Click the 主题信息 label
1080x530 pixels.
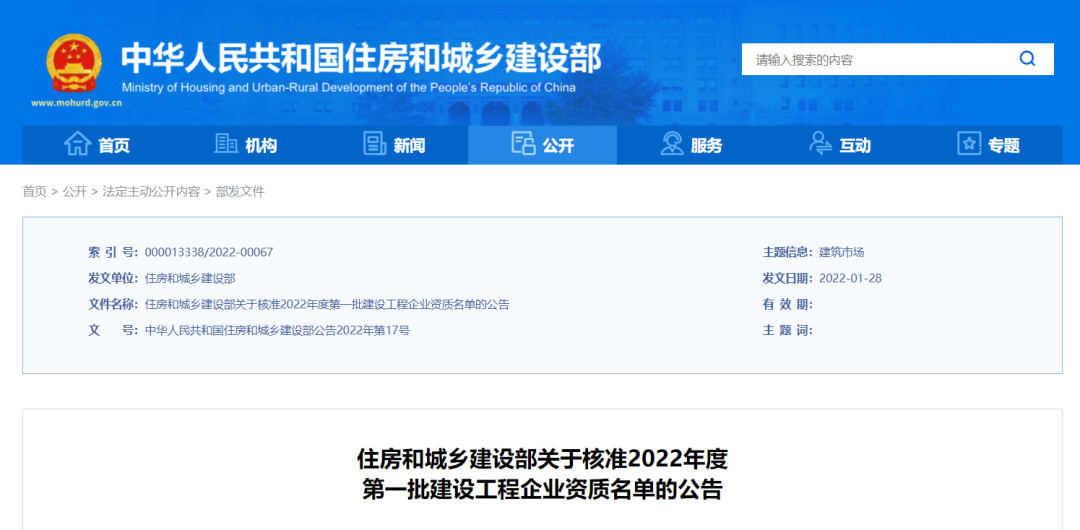788,252
